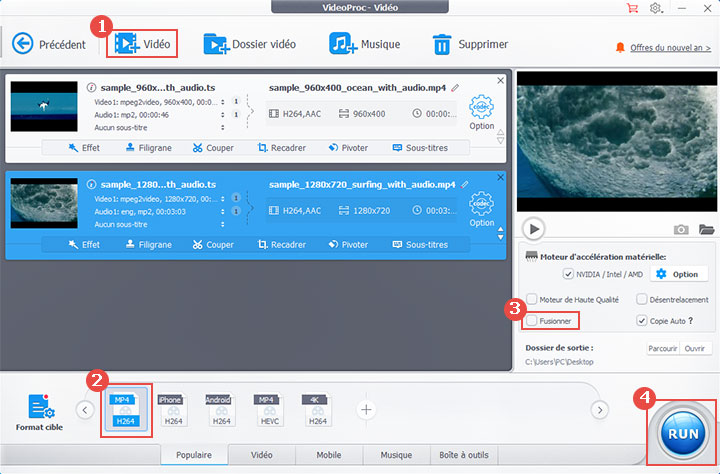Image resolution: width=720 pixels, height=474 pixels.
Task: Click Parcourir to choose the output folder
Action: pos(663,349)
